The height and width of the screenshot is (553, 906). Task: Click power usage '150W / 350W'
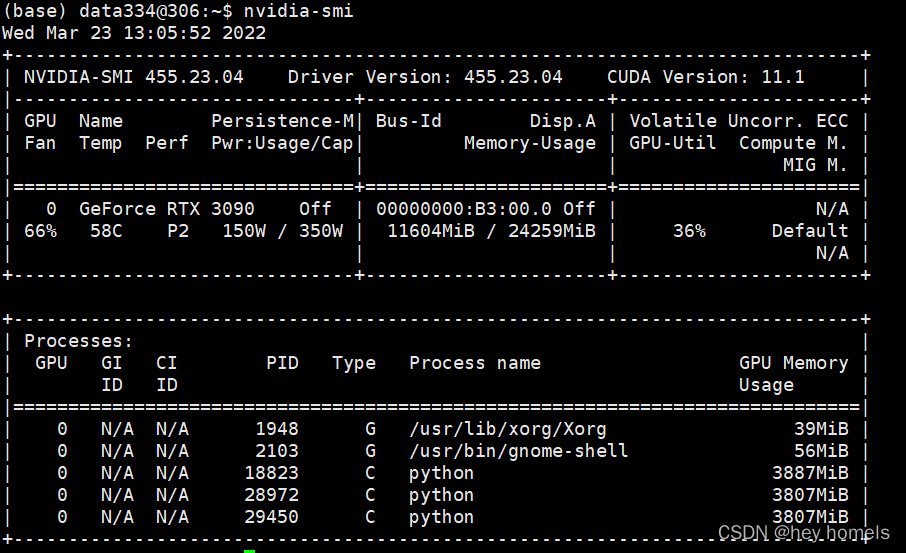click(283, 231)
